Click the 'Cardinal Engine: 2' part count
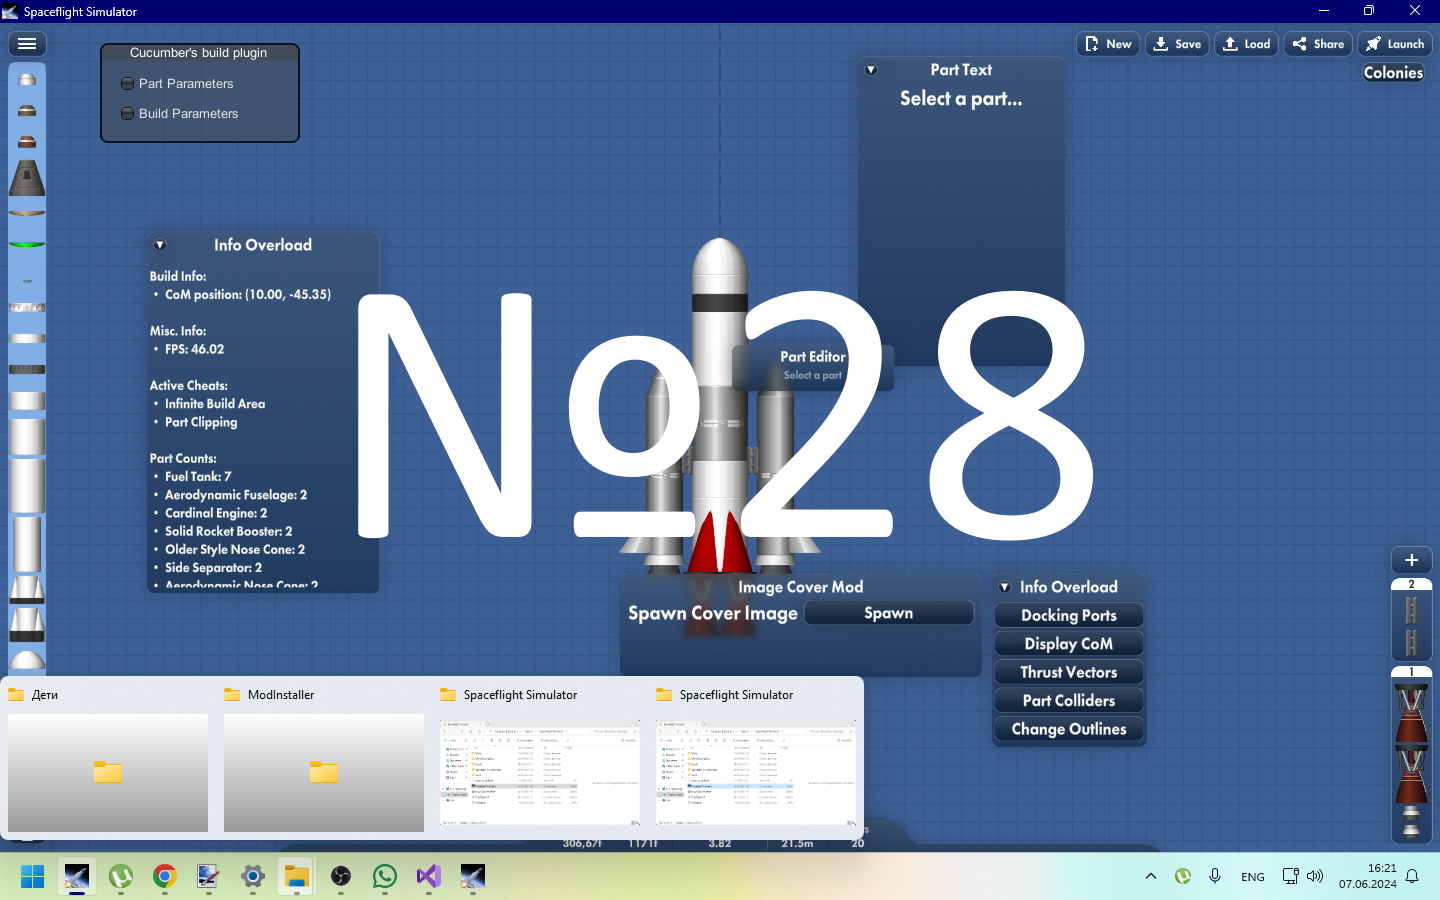The height and width of the screenshot is (900, 1440). [x=216, y=513]
